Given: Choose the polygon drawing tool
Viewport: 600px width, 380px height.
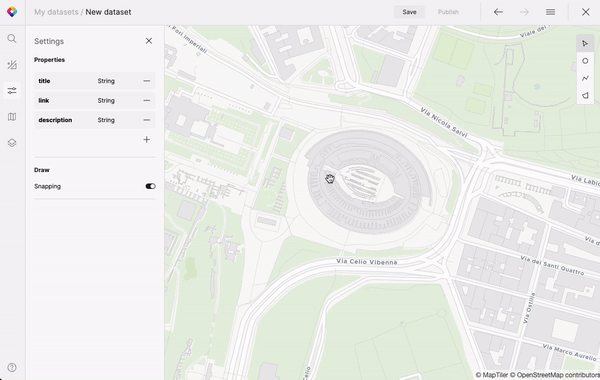Looking at the screenshot, I should point(585,95).
